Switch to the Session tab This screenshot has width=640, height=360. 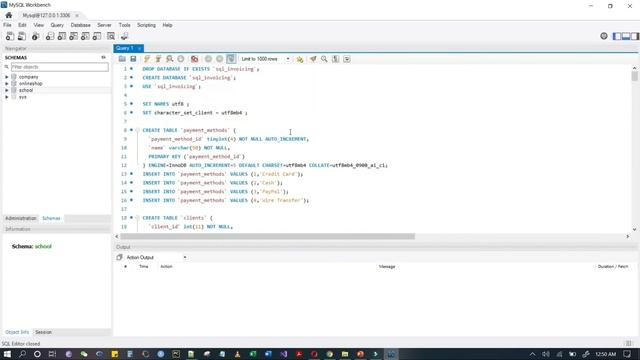point(43,332)
